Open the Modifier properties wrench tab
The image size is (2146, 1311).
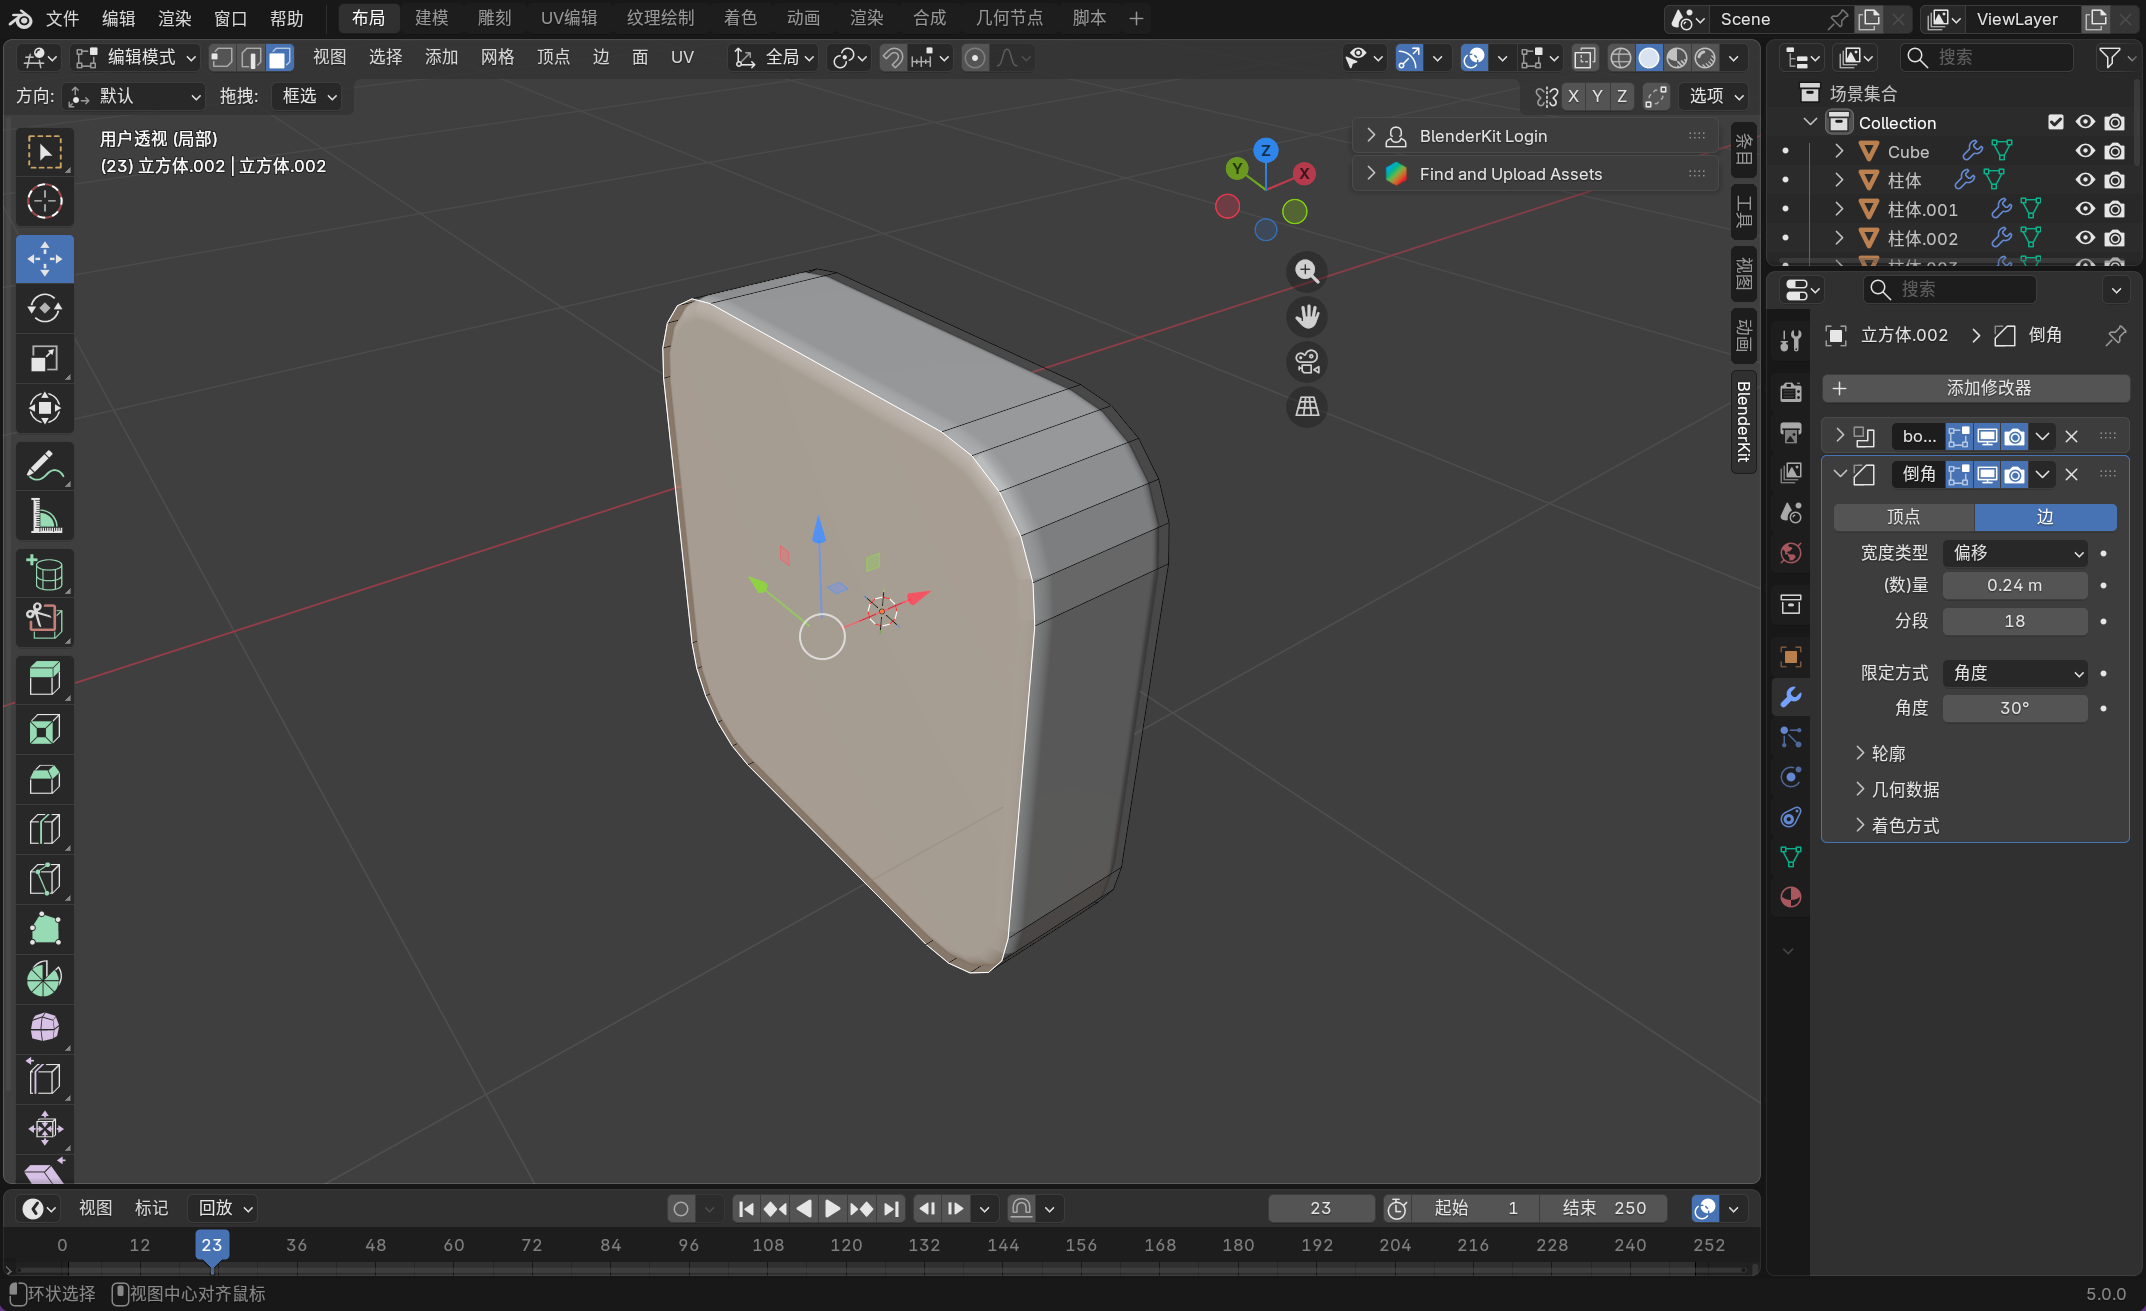1790,697
